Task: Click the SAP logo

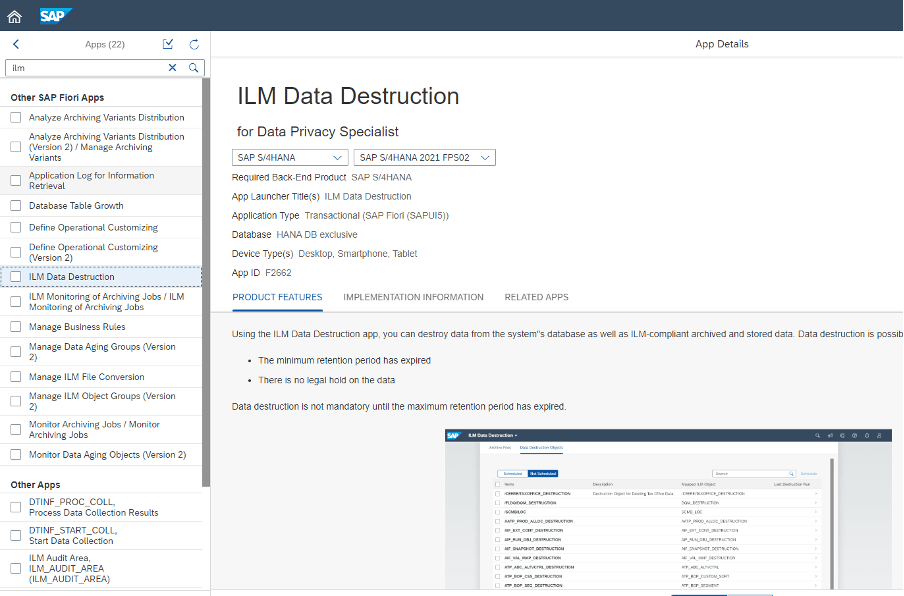Action: [x=55, y=16]
